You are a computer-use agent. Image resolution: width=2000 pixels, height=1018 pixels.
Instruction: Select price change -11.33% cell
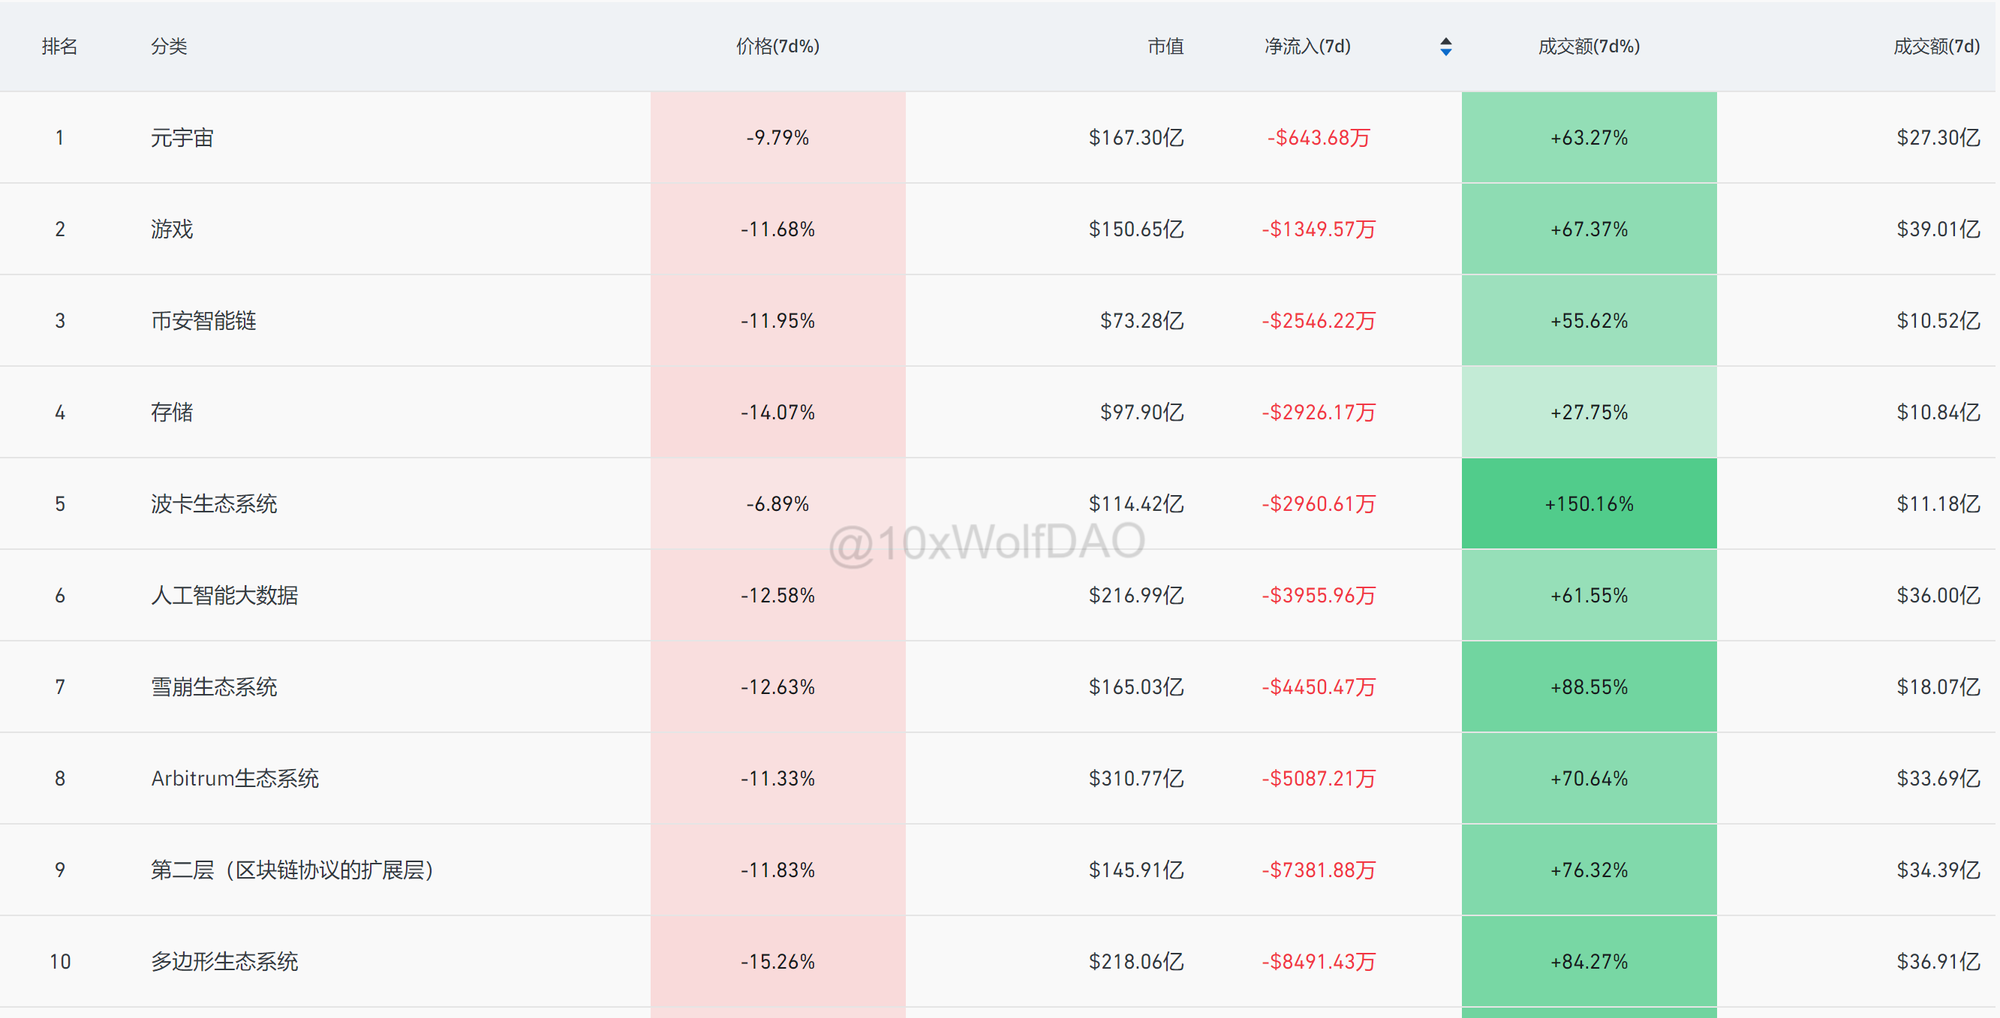pos(778,779)
